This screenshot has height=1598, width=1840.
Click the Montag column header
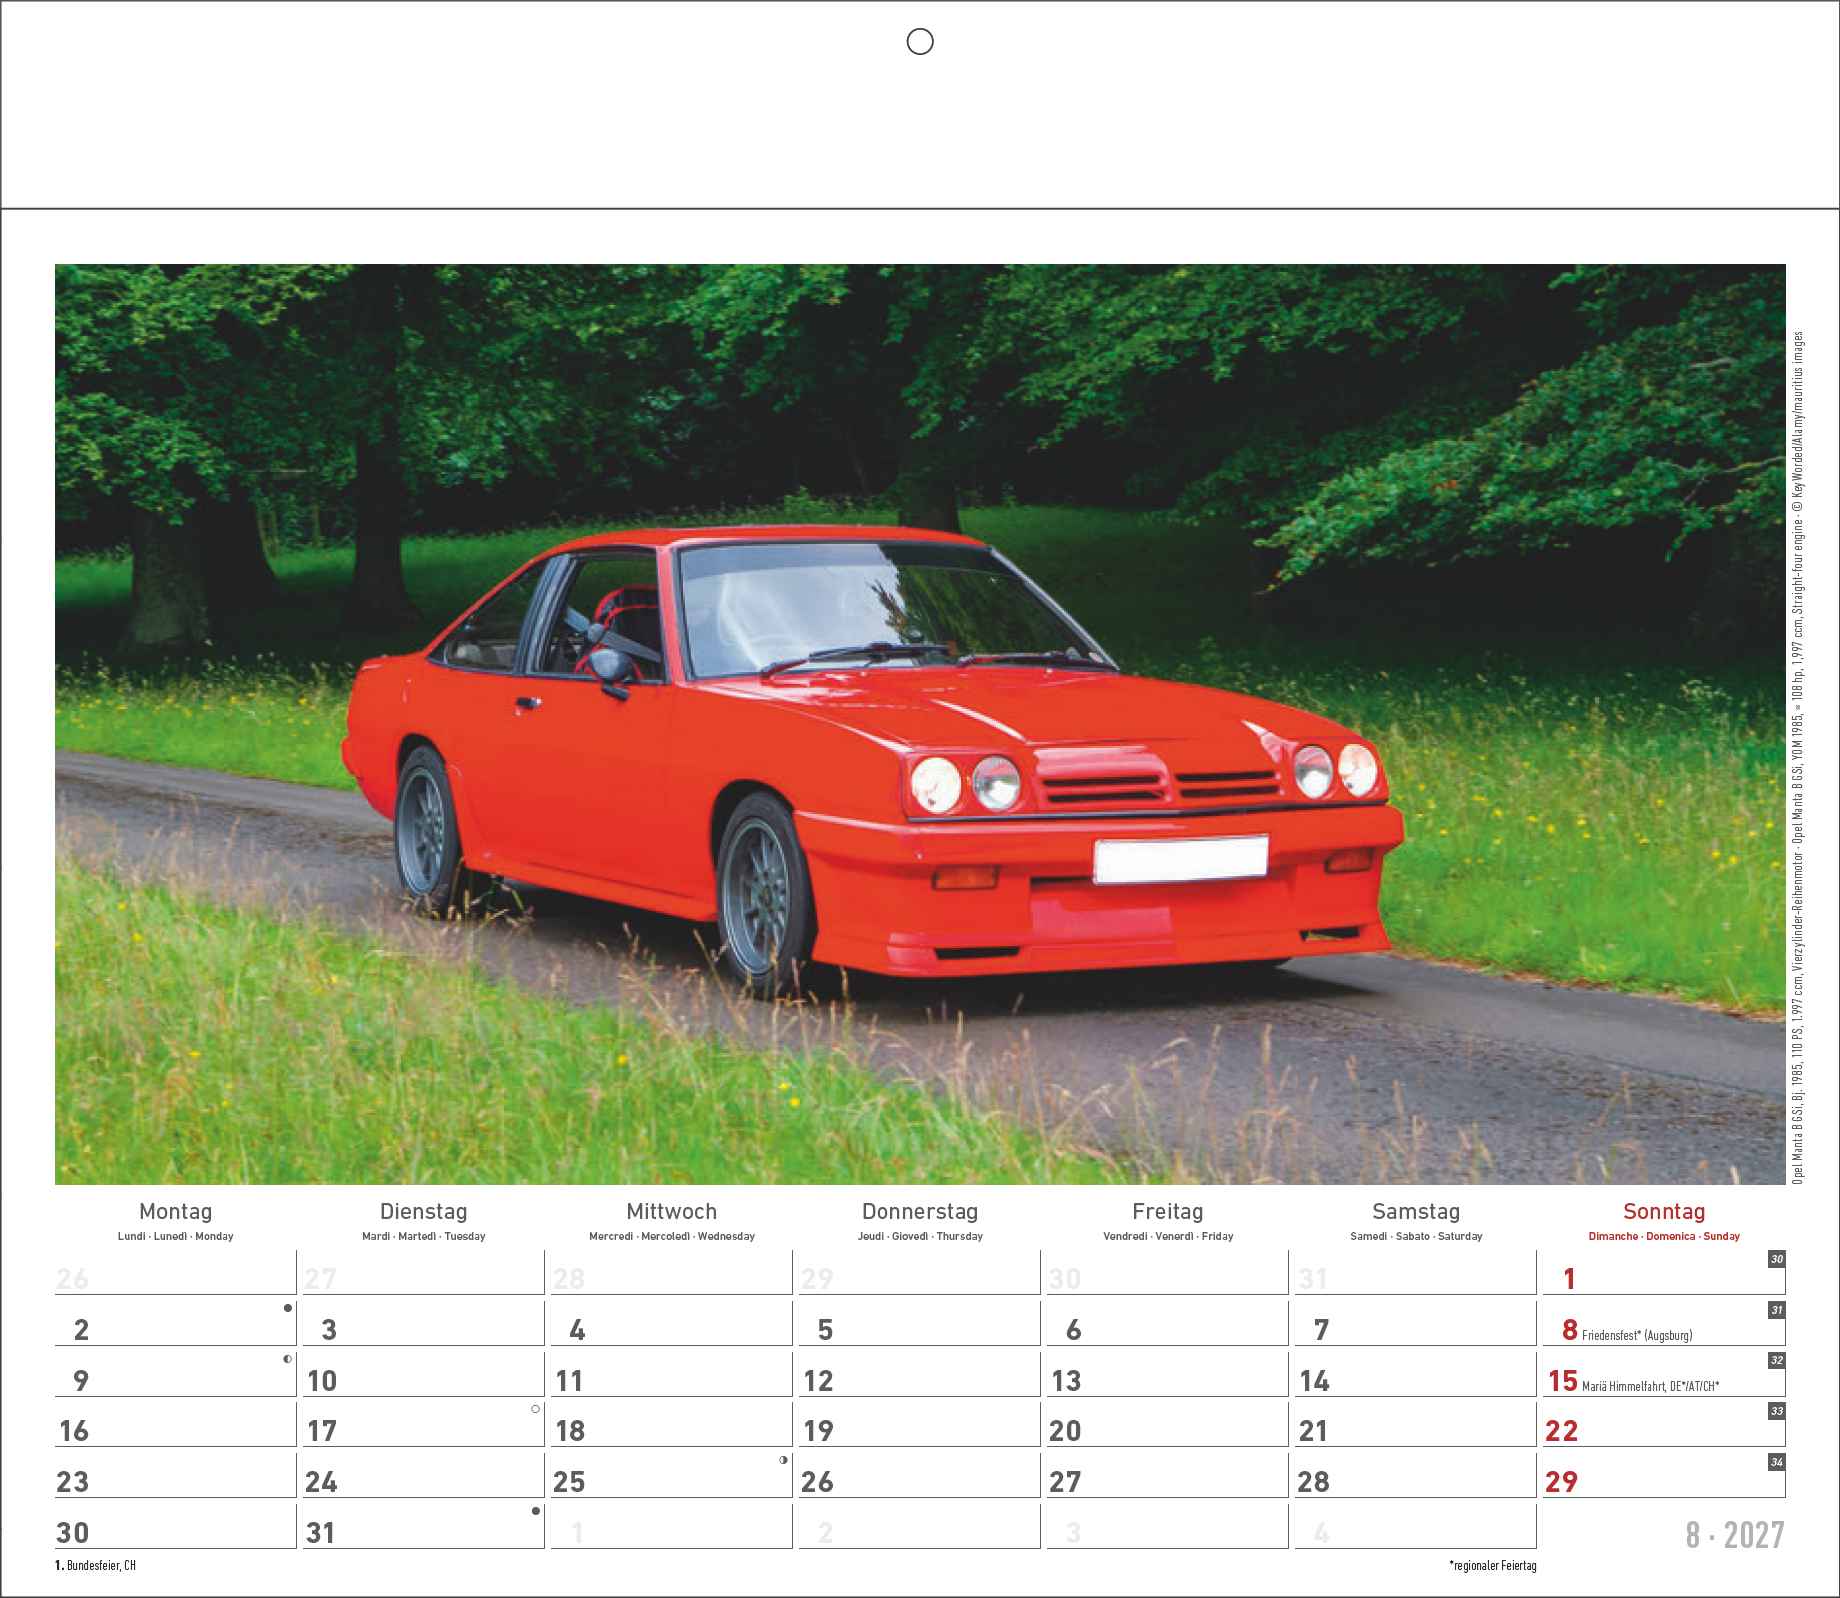[176, 1212]
